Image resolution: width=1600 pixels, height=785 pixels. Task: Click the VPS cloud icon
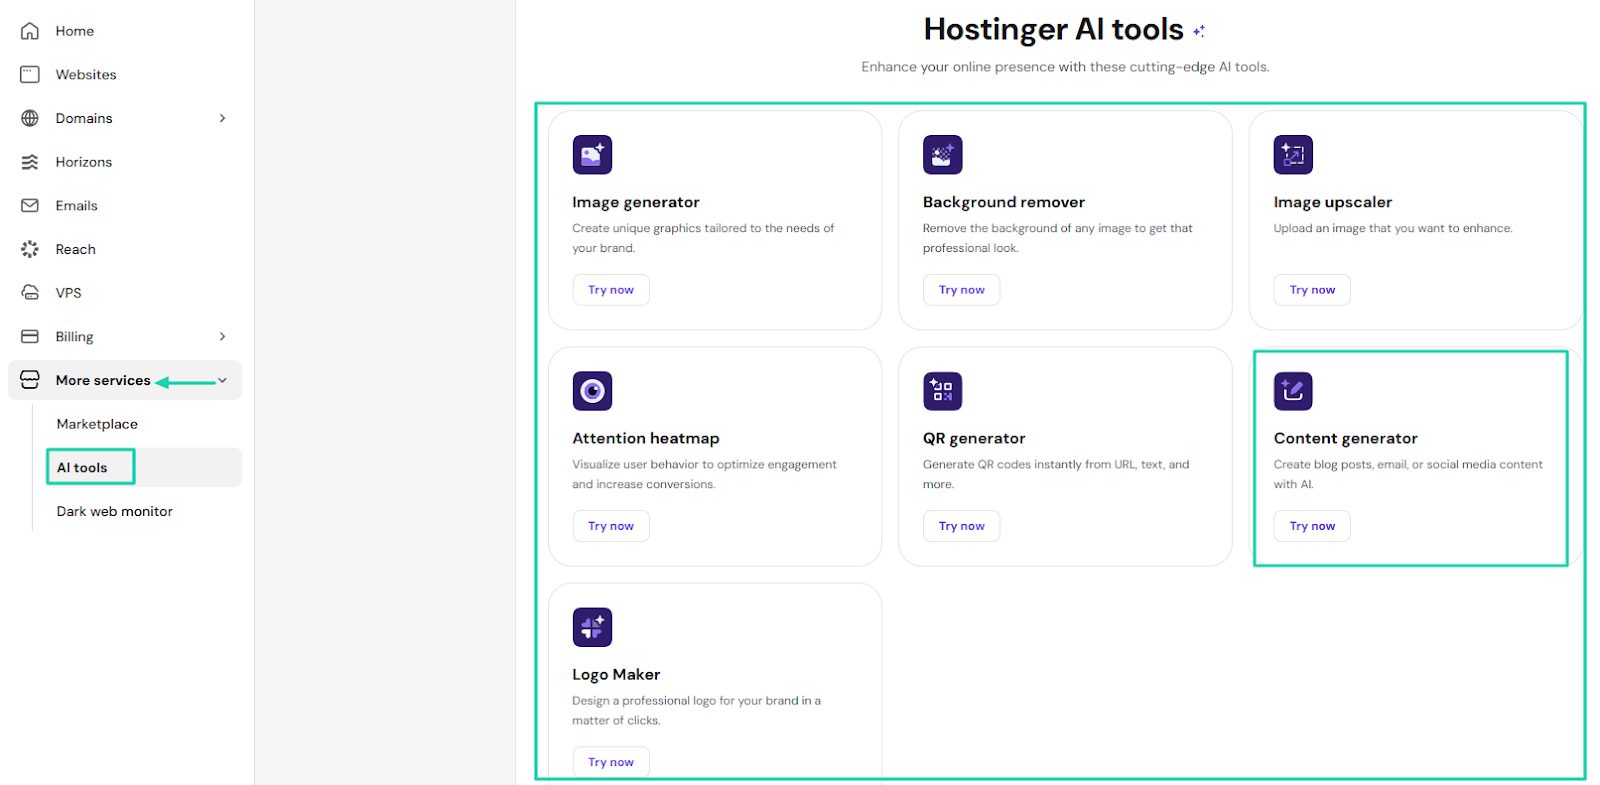pyautogui.click(x=30, y=293)
